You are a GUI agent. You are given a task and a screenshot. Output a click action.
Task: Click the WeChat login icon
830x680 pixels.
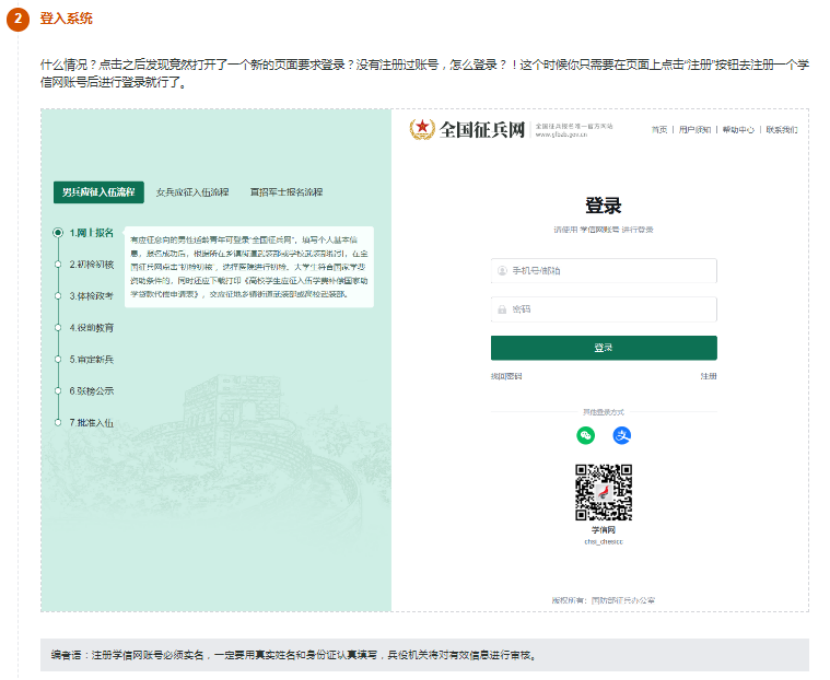586,435
